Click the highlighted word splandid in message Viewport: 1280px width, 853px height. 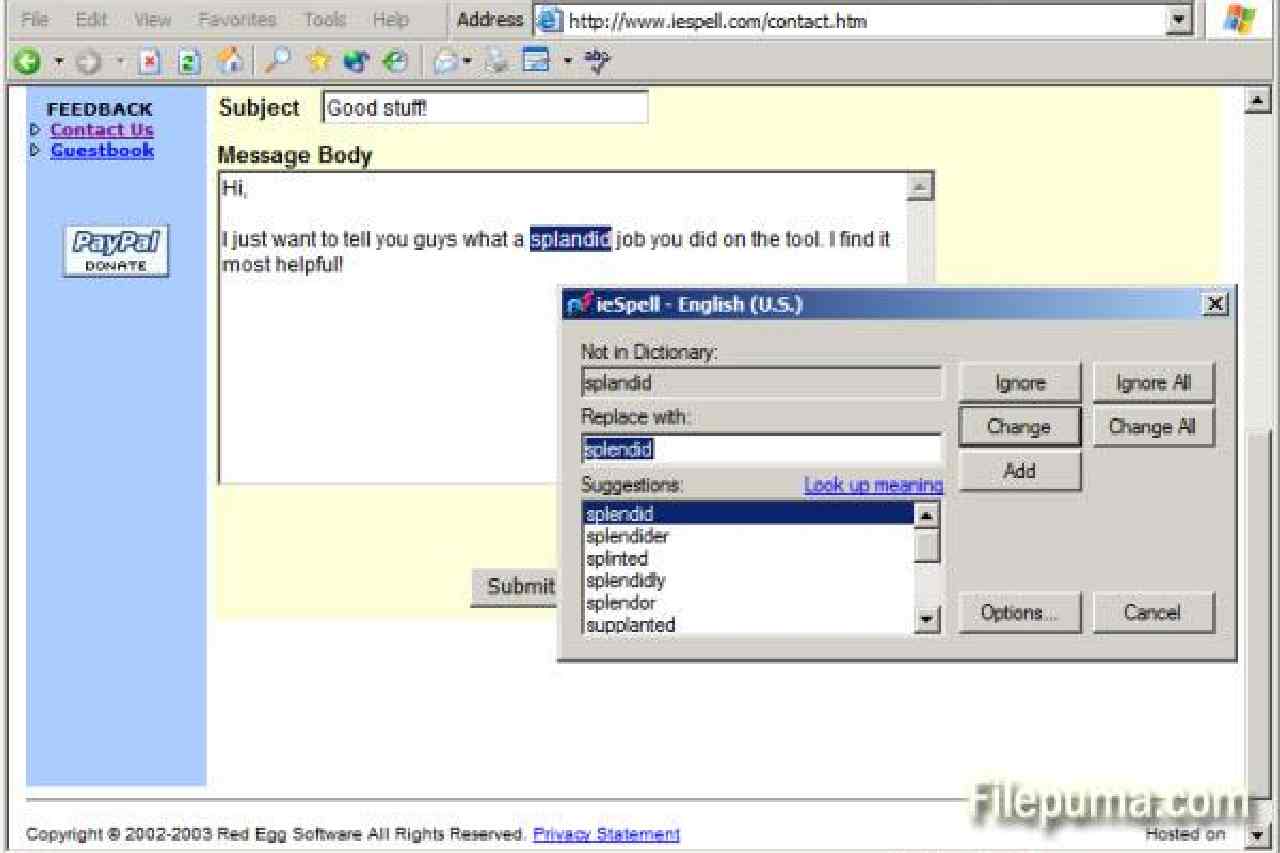click(x=570, y=240)
